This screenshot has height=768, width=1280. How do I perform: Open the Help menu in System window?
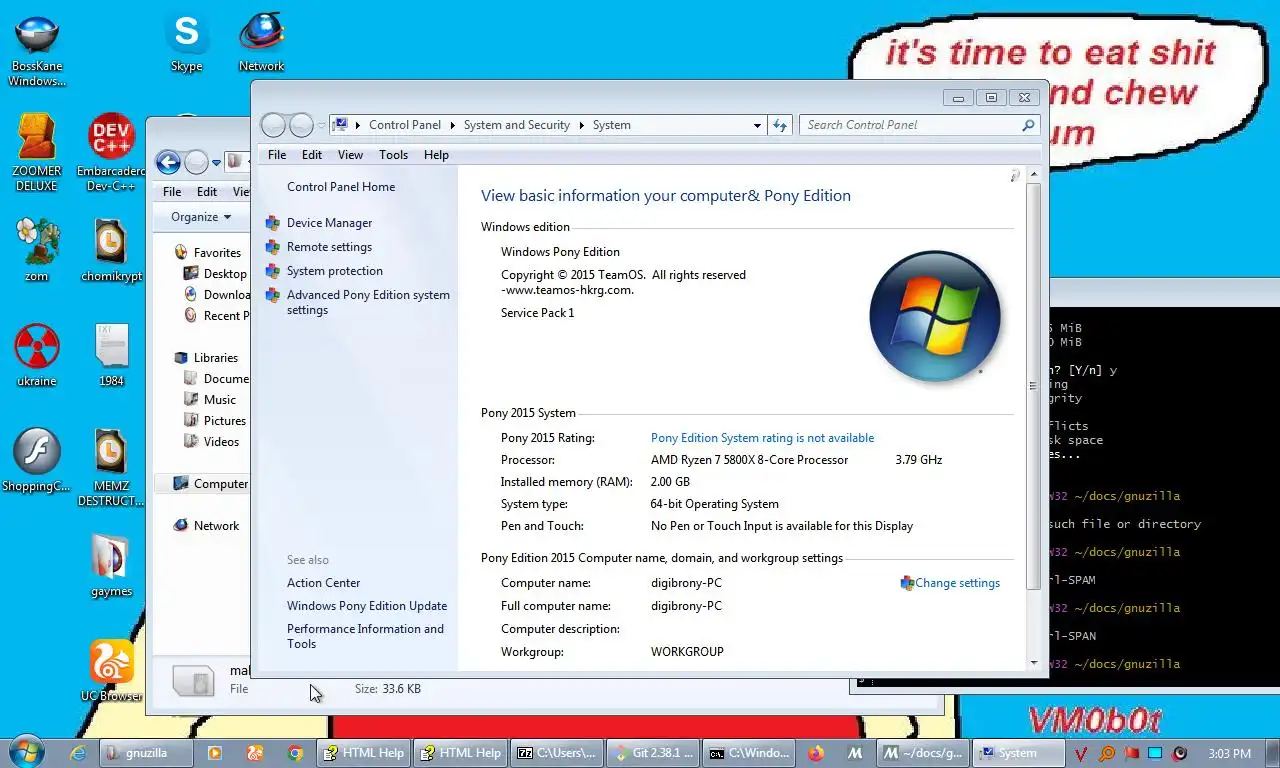point(436,155)
